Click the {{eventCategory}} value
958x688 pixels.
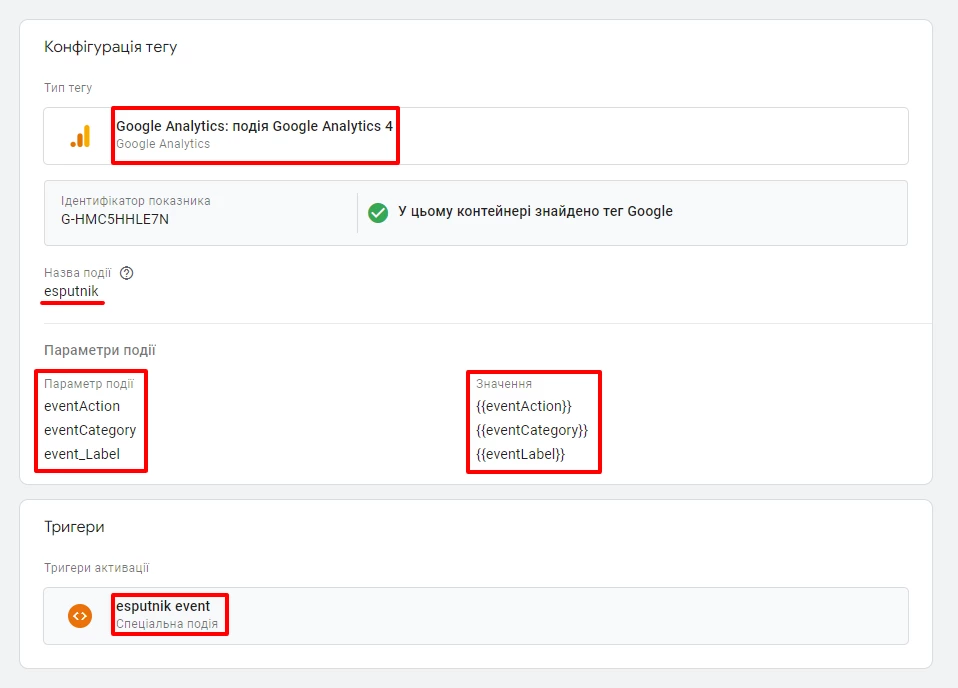coord(532,430)
